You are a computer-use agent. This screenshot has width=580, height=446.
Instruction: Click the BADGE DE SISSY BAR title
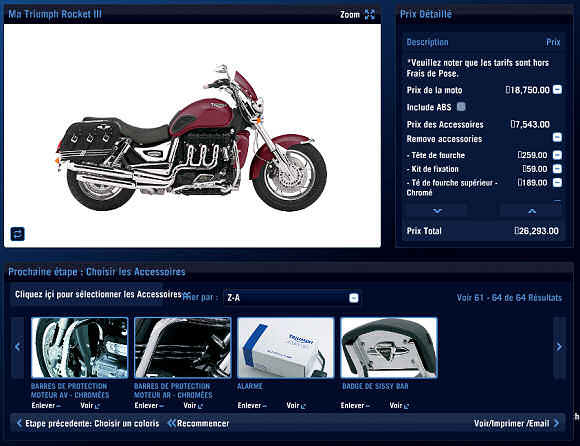point(375,386)
